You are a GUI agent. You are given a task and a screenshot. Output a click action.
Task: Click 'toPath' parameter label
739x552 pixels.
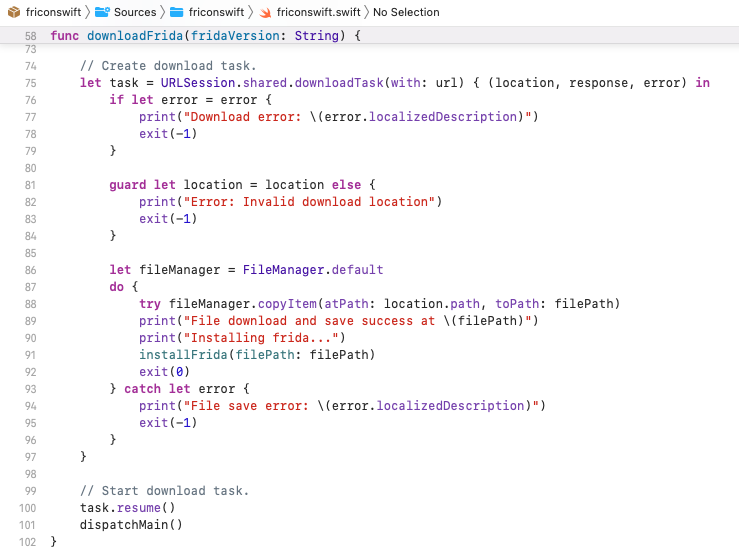517,304
